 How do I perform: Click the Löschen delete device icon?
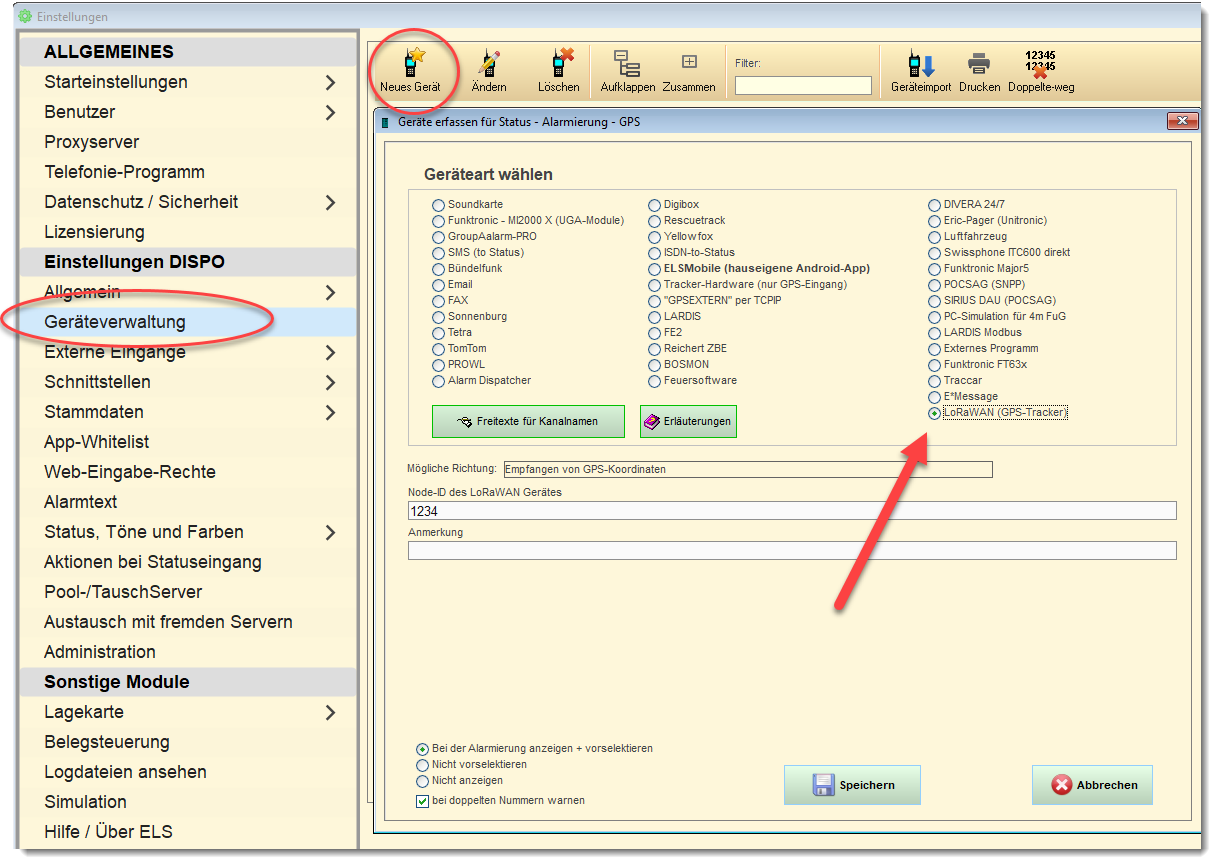(558, 64)
